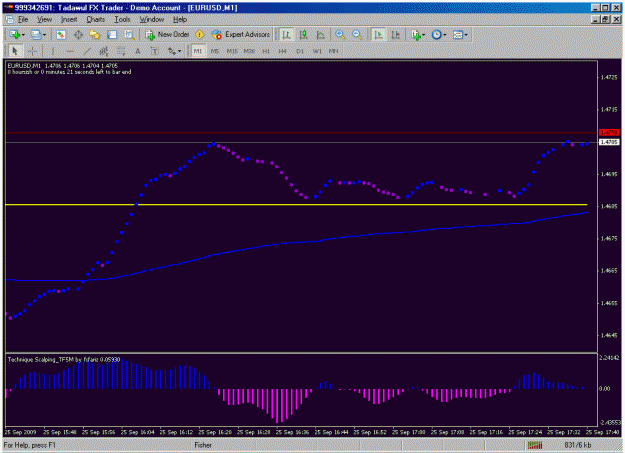Select the Trendline drawing tool

87,51
